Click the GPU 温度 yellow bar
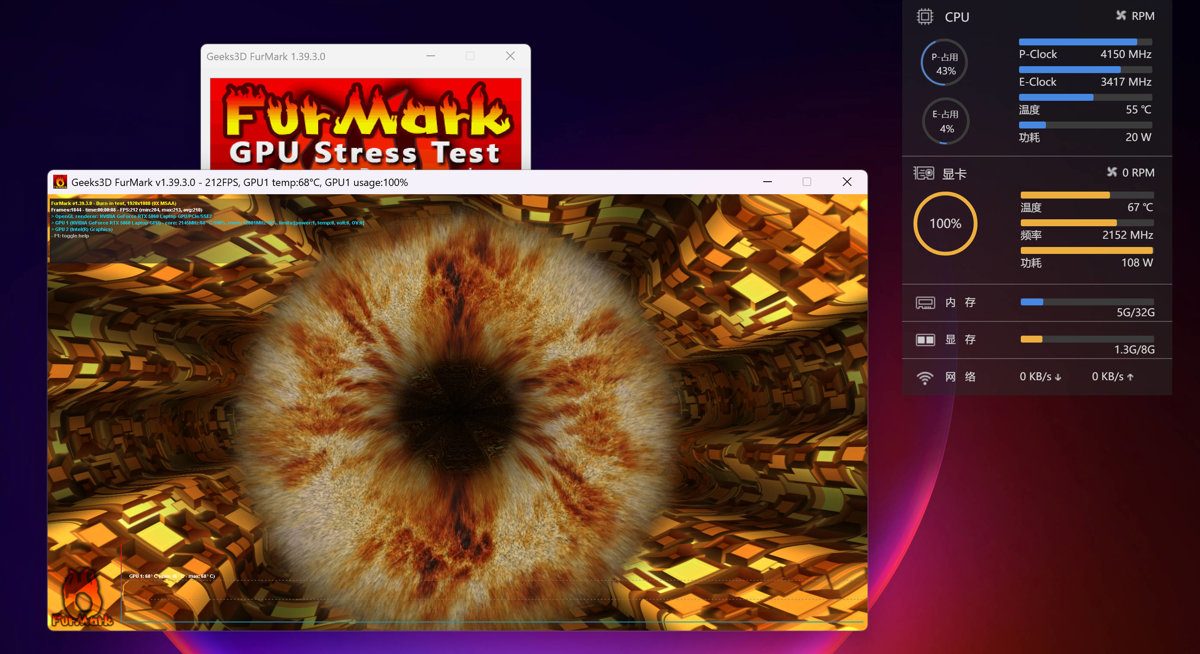Image resolution: width=1200 pixels, height=654 pixels. coord(1087,195)
